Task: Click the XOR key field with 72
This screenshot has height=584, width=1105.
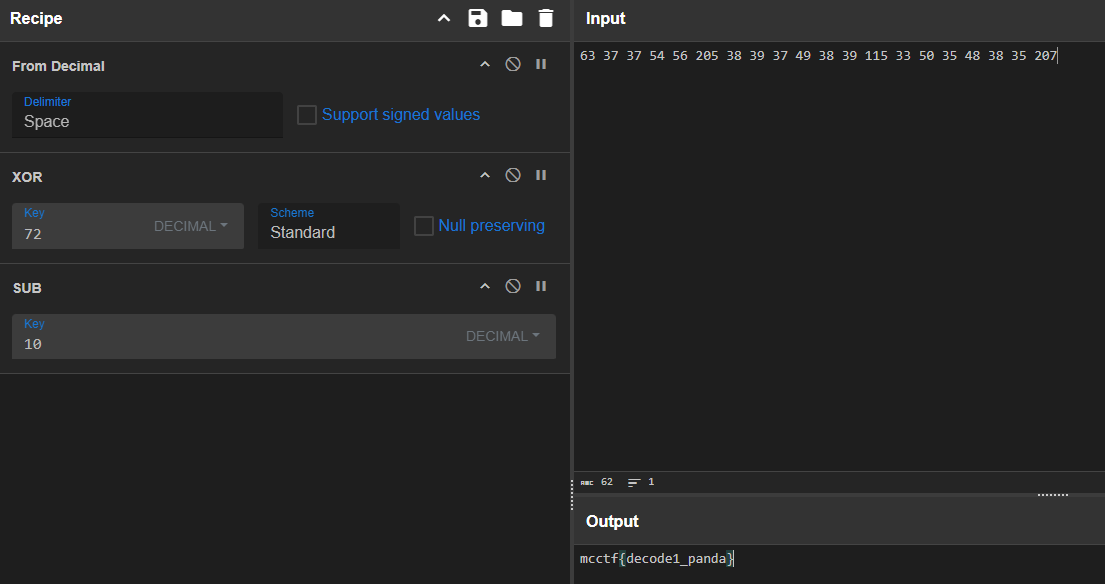Action: [x=80, y=234]
